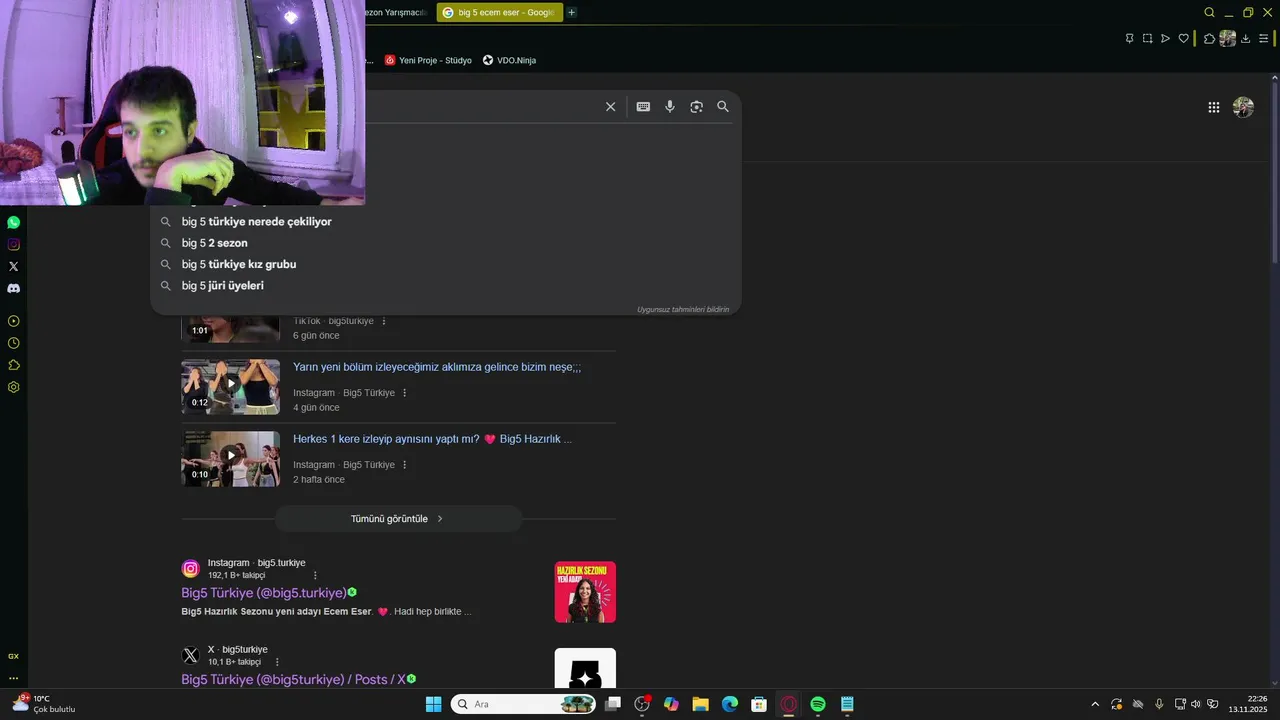Click the taskbar 'Ara' search field

coord(524,704)
